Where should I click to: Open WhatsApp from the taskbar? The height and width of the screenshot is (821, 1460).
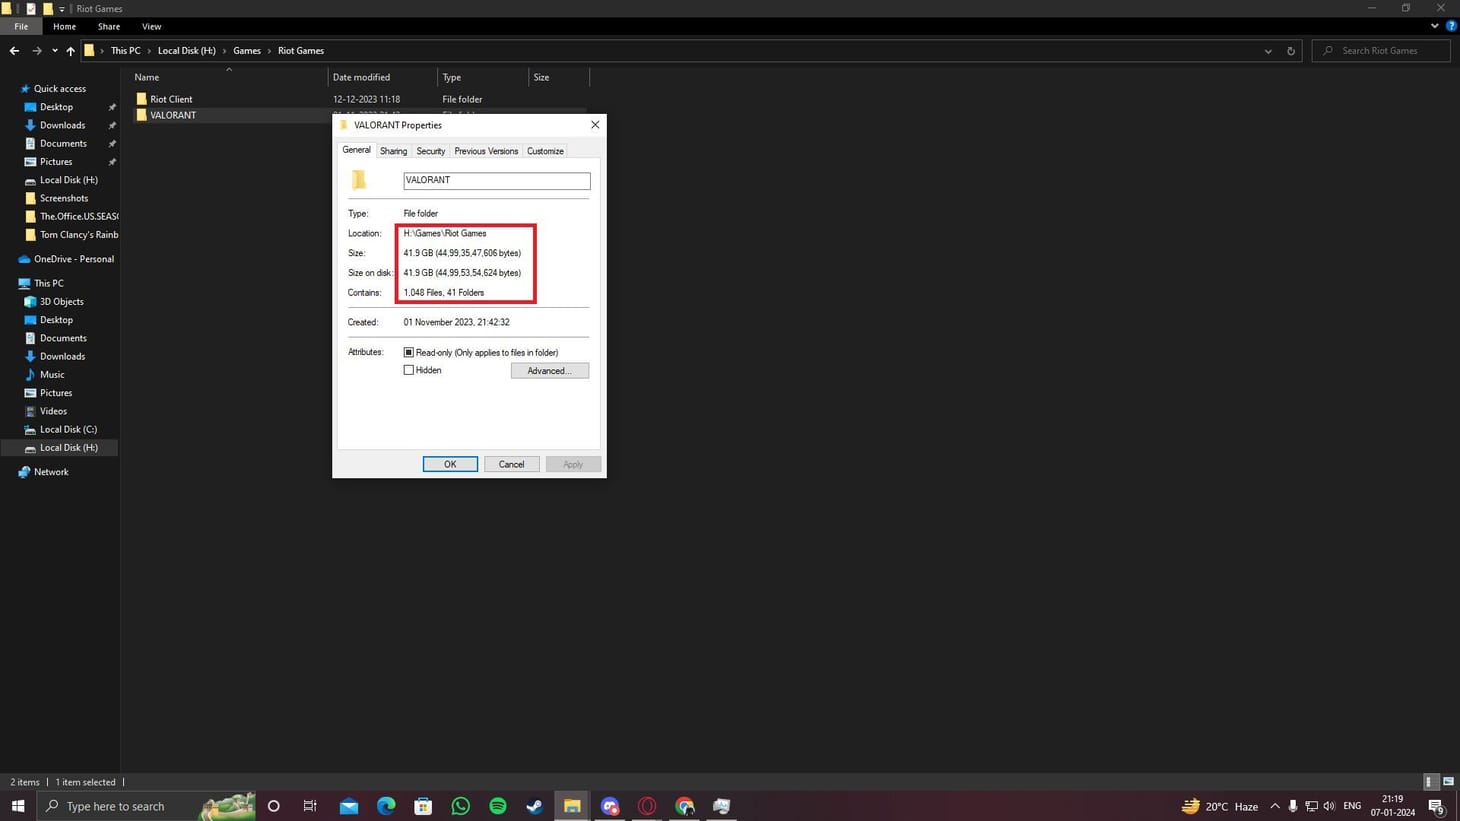459,806
